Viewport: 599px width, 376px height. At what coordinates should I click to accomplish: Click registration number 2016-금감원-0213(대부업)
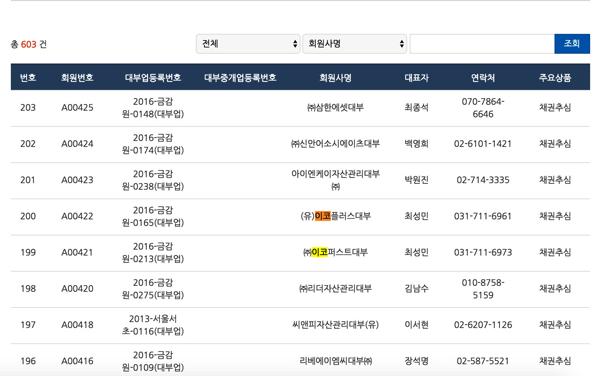coord(153,253)
